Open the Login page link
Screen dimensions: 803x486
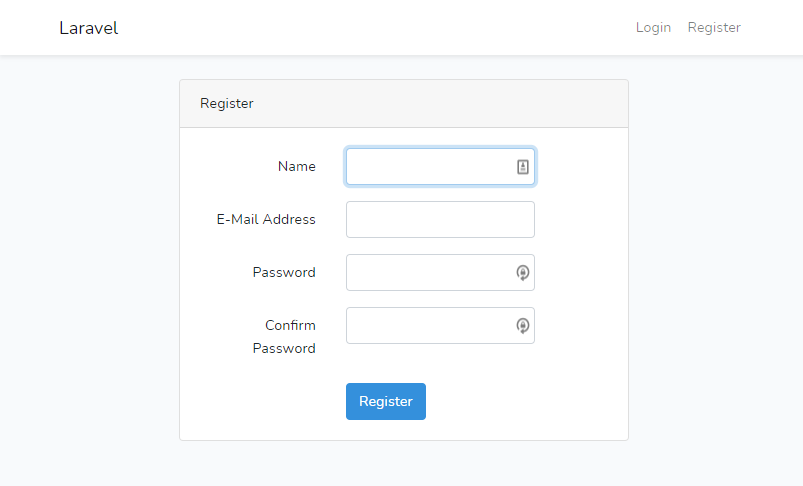pos(653,27)
